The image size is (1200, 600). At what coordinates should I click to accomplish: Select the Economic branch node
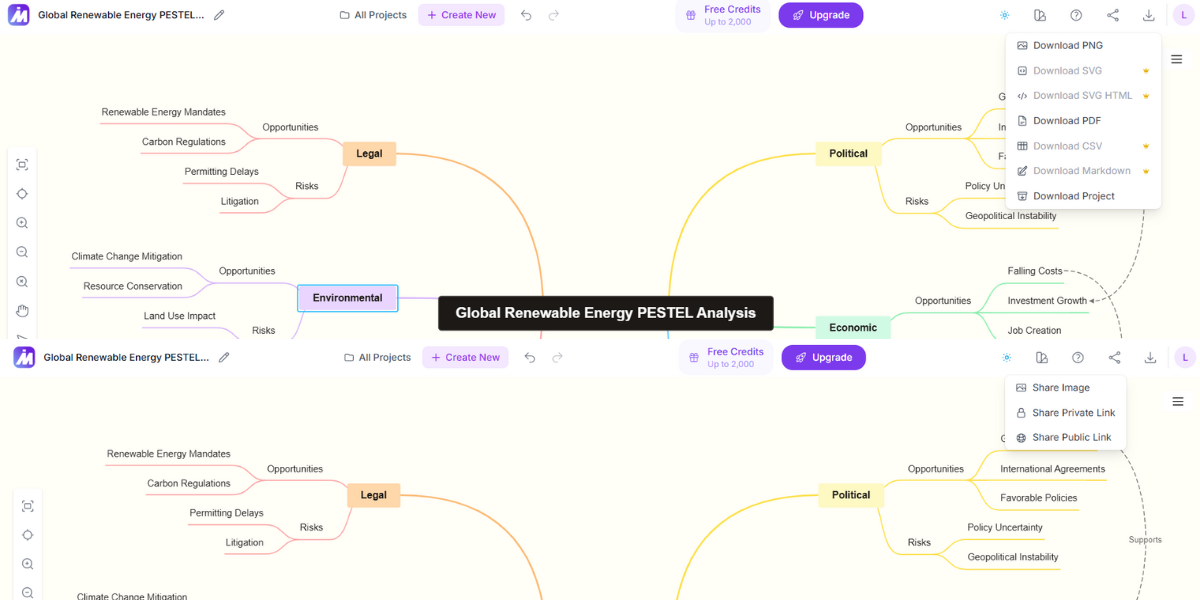(852, 327)
